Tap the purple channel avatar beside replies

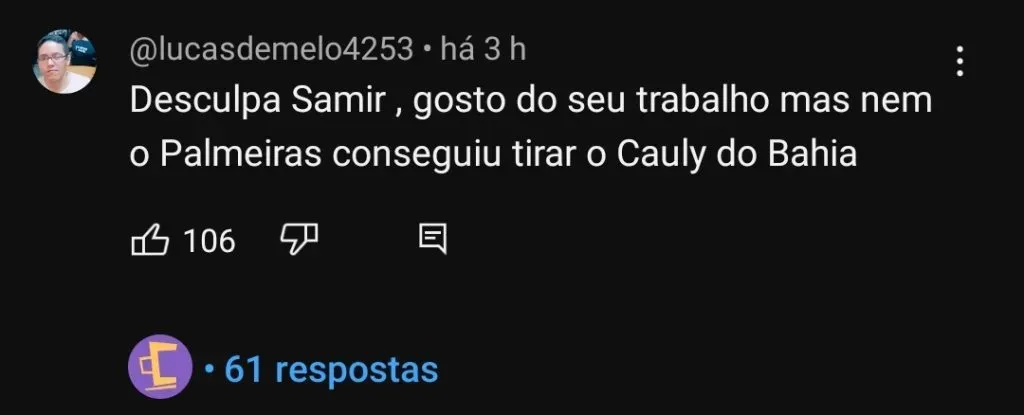click(160, 367)
